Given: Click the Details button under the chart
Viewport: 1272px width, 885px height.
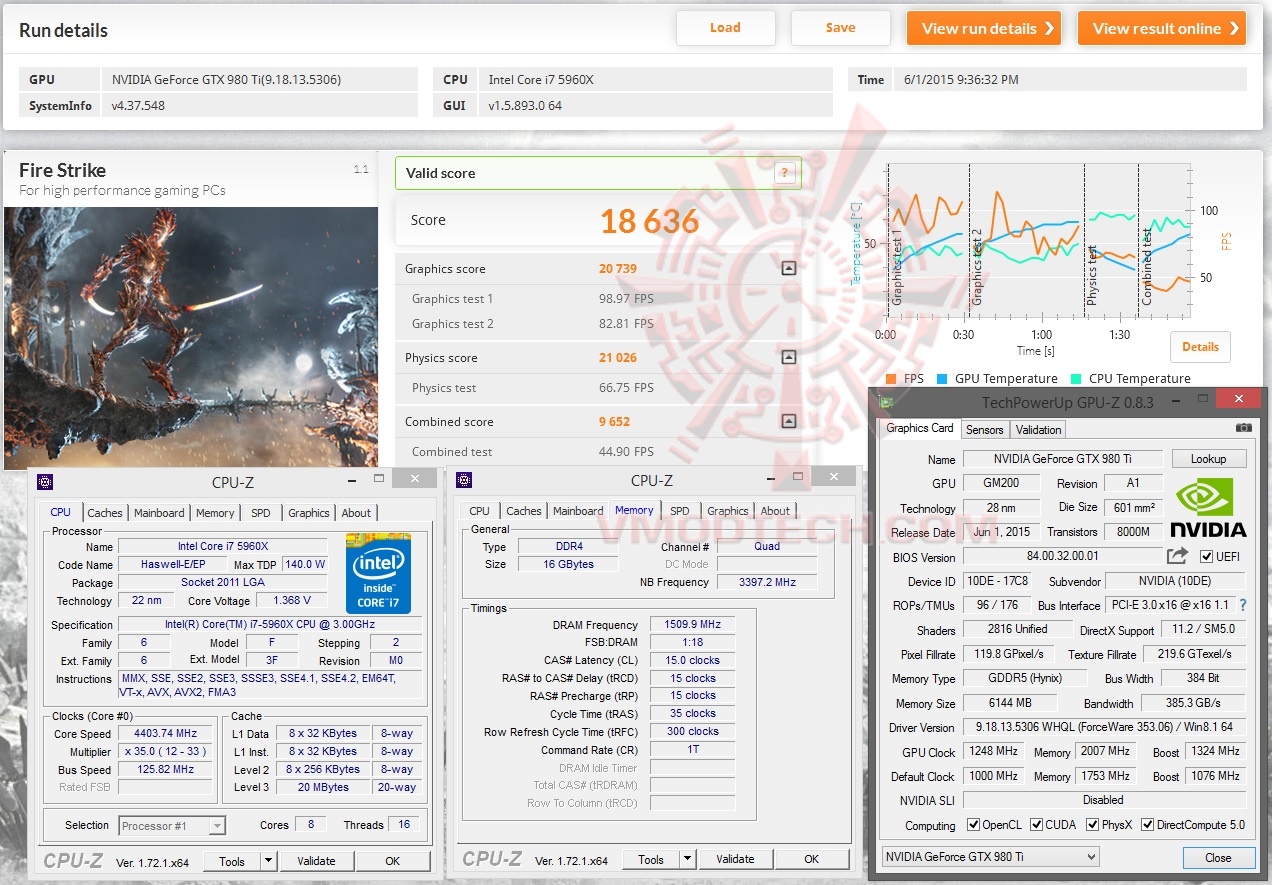Looking at the screenshot, I should 1200,347.
